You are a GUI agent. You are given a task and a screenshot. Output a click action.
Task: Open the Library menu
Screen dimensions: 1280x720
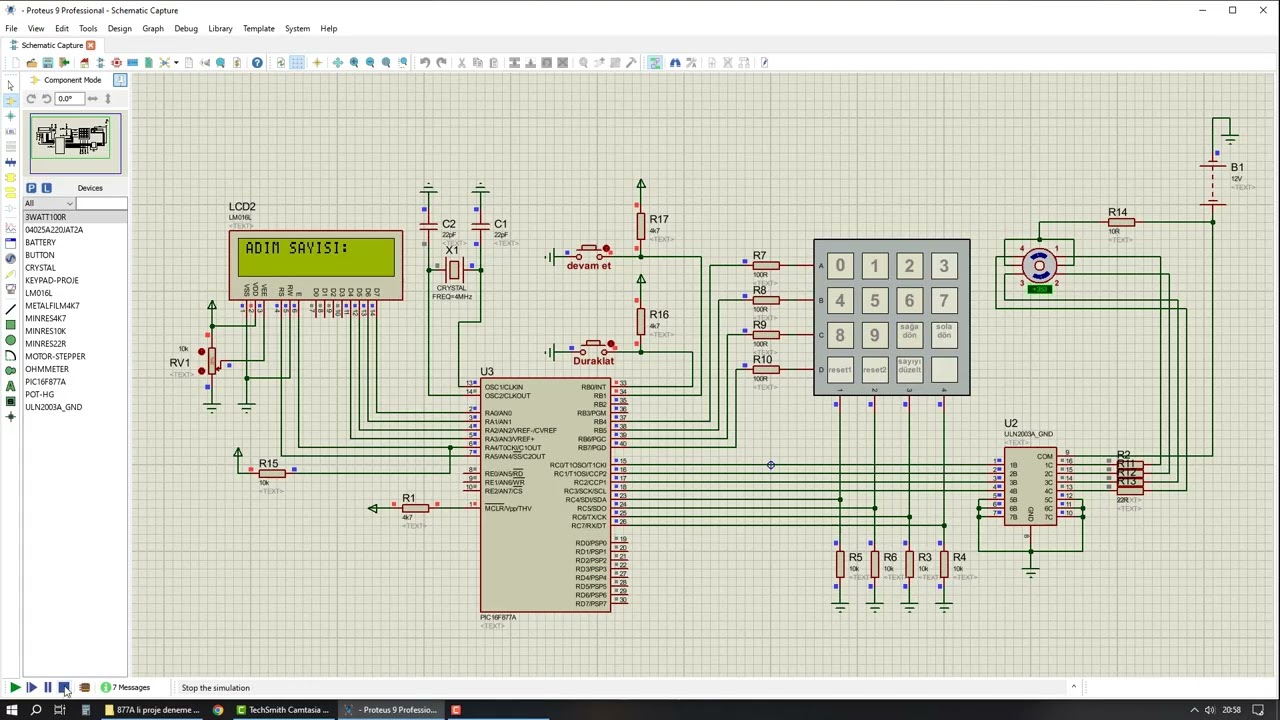tap(220, 28)
